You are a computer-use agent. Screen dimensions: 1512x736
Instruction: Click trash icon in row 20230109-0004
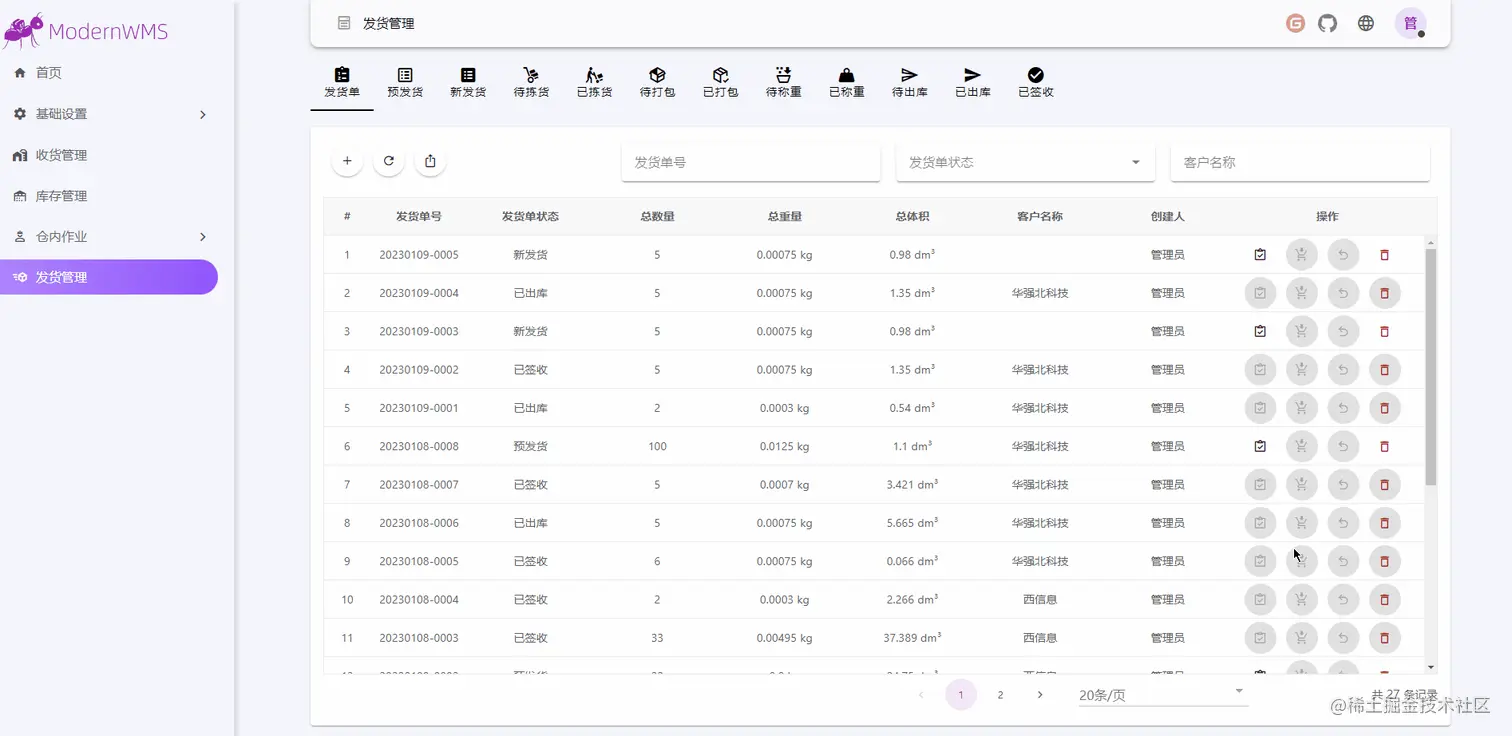1385,293
